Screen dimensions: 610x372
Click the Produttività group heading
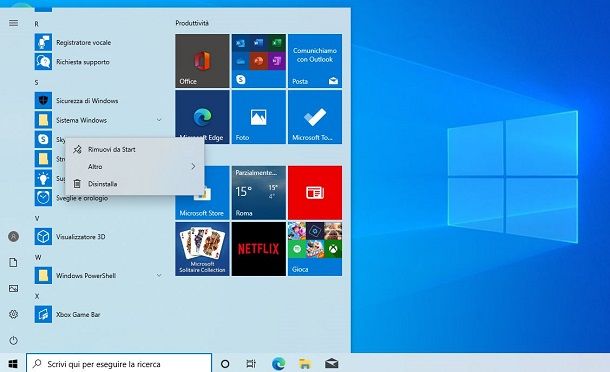(x=192, y=23)
